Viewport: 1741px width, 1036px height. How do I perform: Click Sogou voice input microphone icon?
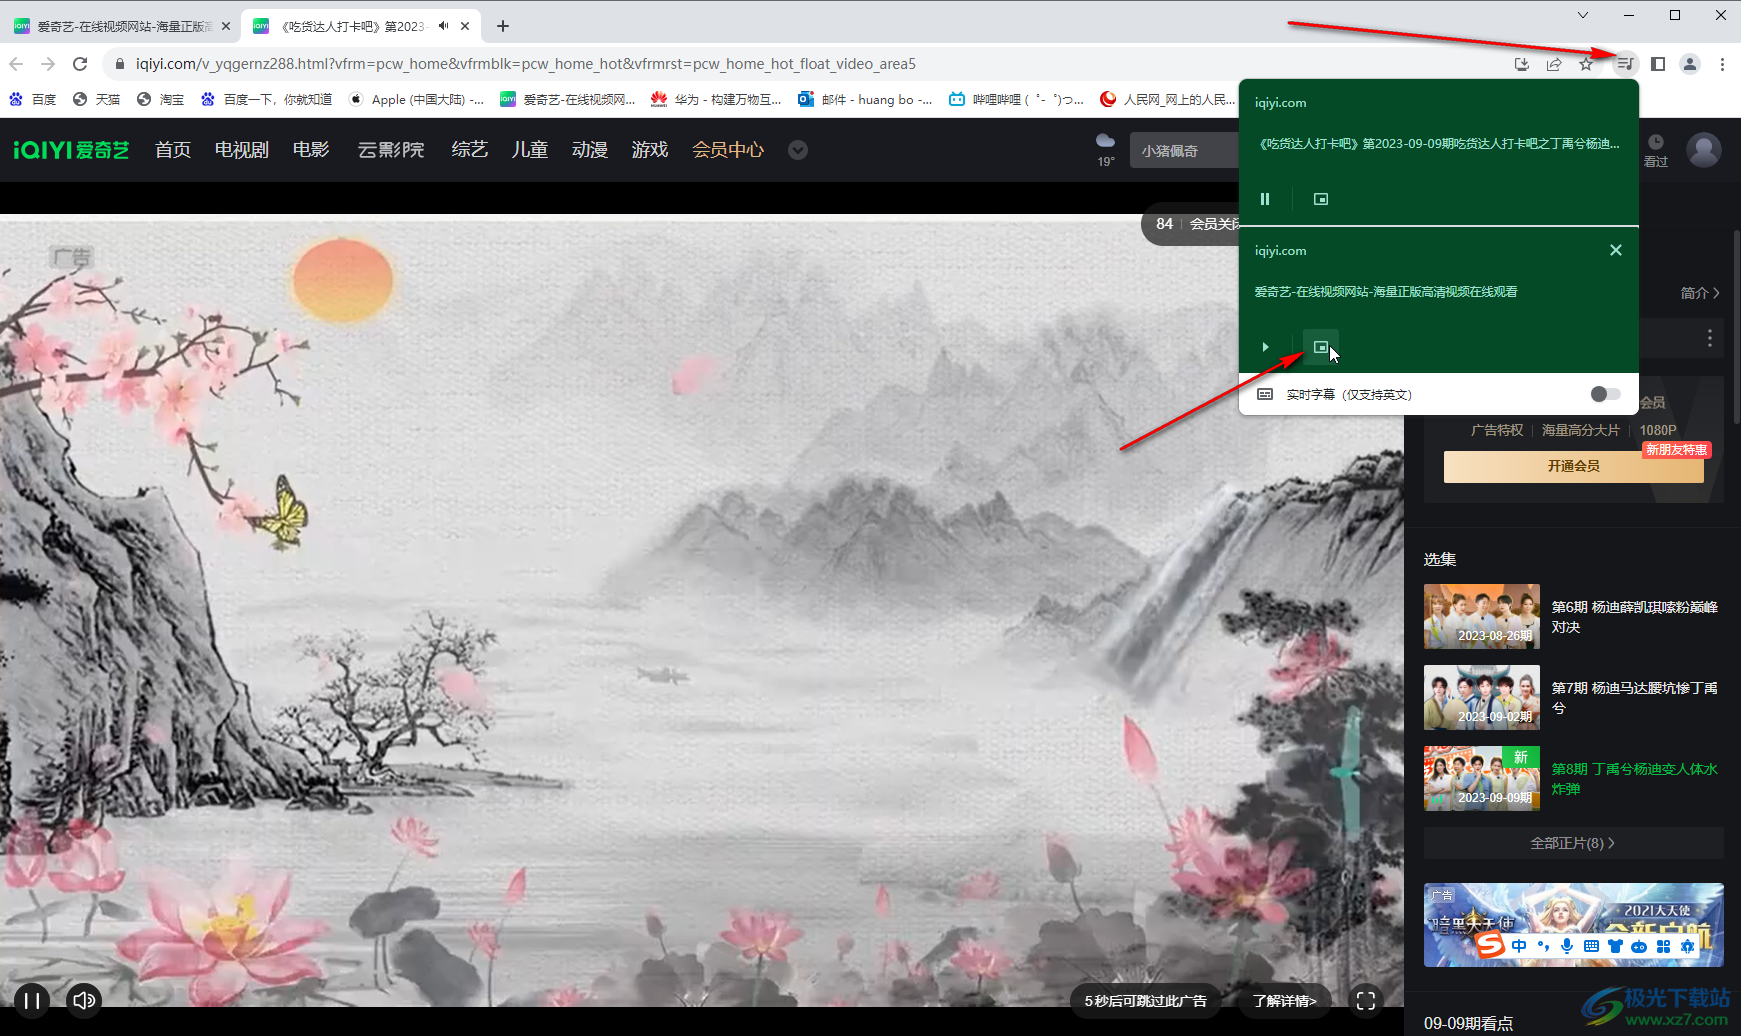coord(1567,946)
